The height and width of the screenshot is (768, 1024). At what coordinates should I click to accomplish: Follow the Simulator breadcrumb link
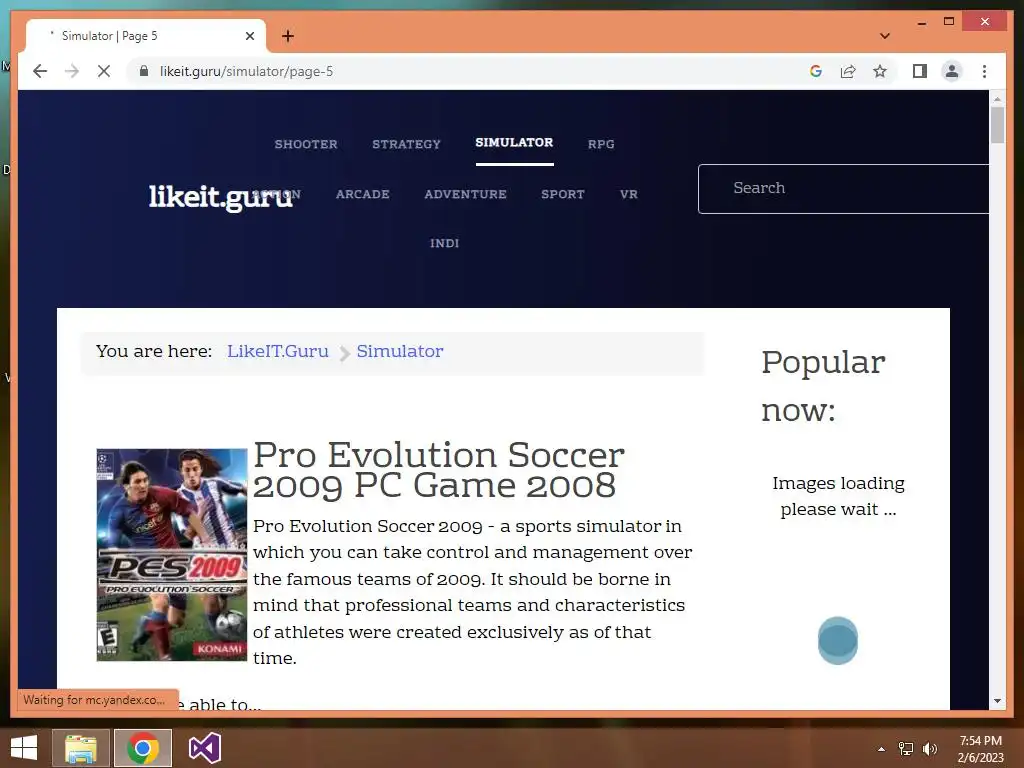(400, 351)
